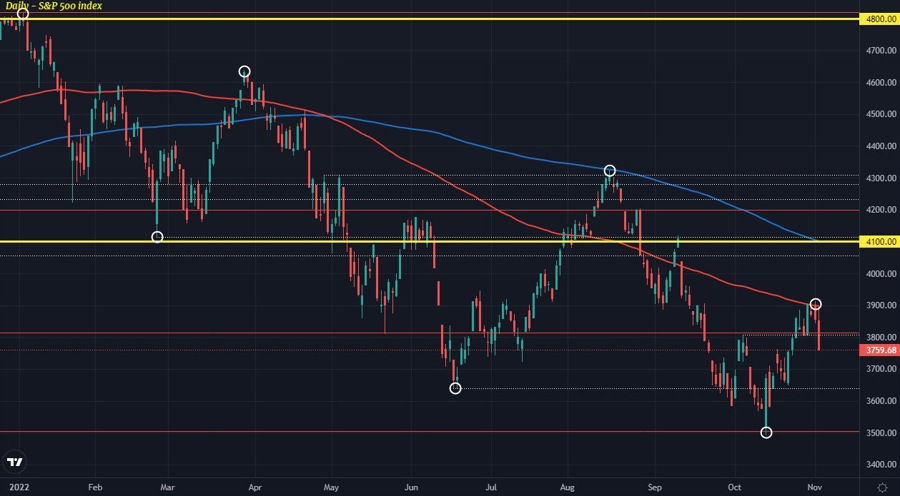Click the Jul label on time axis
This screenshot has height=496, width=900.
[490, 486]
